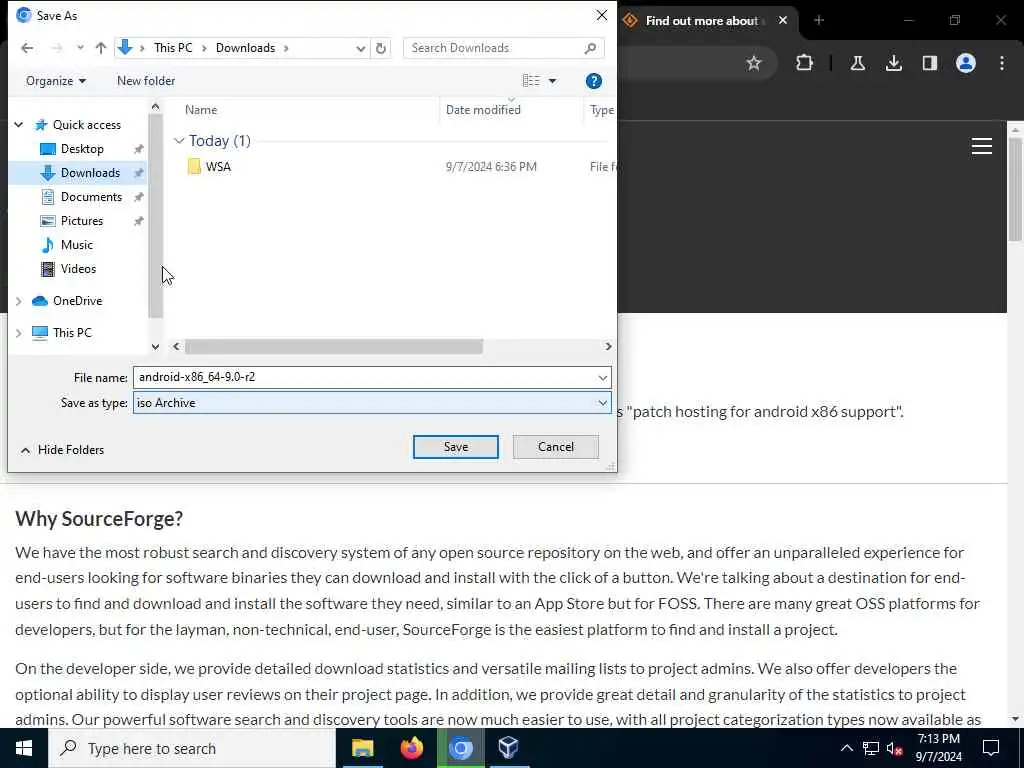The height and width of the screenshot is (768, 1024).
Task: Click Downloads in address breadcrumb
Action: [x=246, y=48]
